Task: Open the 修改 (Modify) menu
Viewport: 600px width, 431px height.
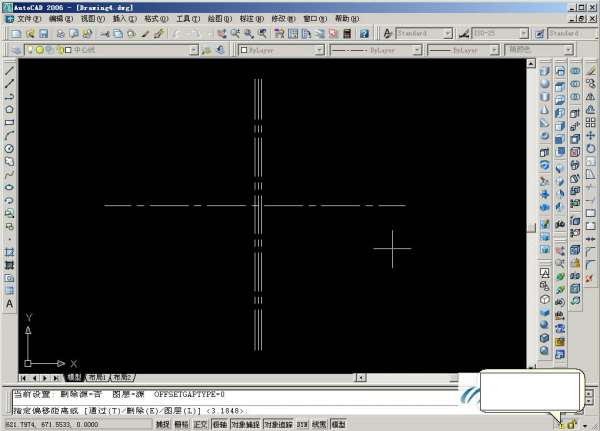Action: pos(281,19)
